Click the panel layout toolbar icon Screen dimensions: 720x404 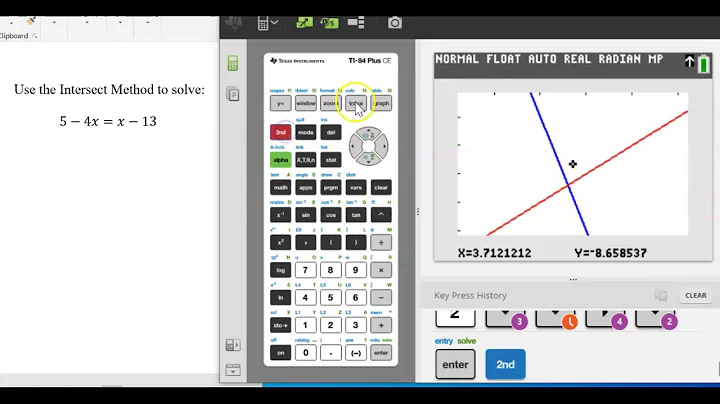point(356,22)
